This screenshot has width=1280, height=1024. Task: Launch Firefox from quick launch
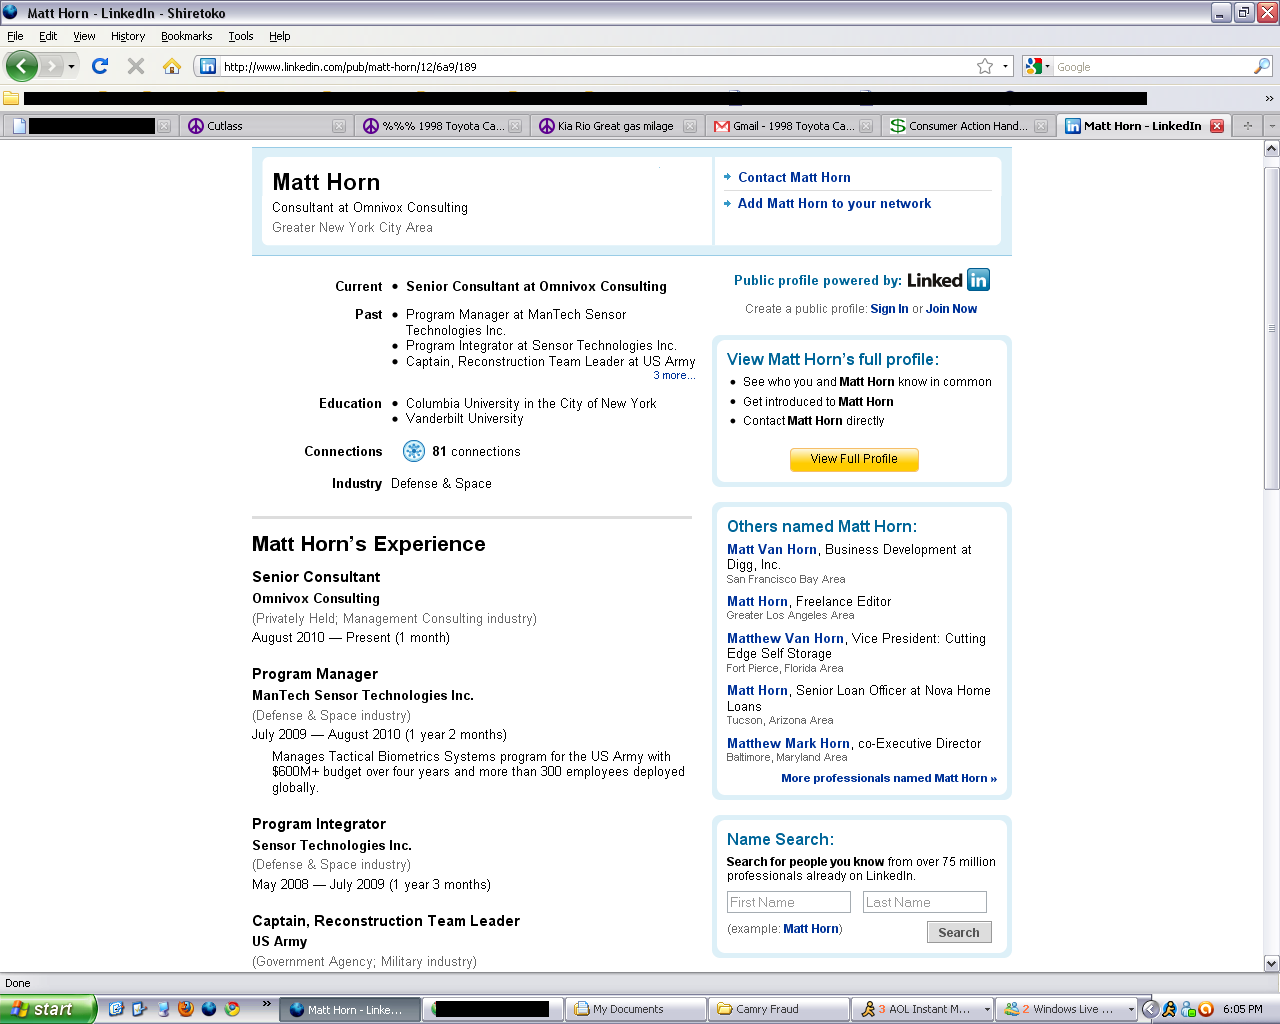click(x=185, y=1009)
